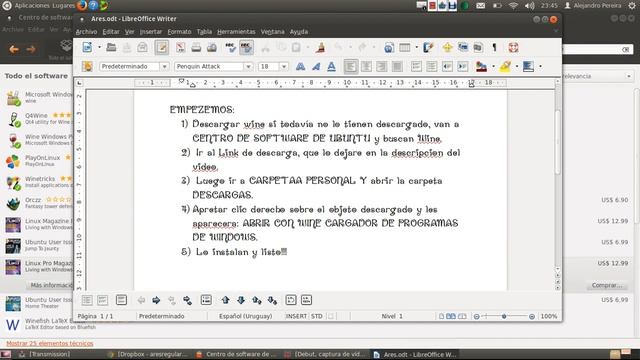The image size is (640, 360).
Task: Open the Herramientas menu
Action: (x=236, y=31)
